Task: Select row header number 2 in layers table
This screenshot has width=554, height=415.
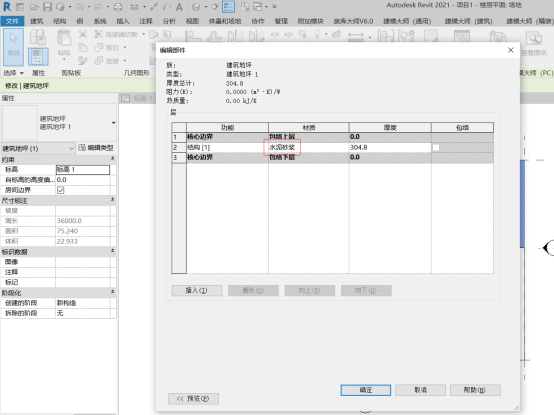Action: (x=179, y=147)
